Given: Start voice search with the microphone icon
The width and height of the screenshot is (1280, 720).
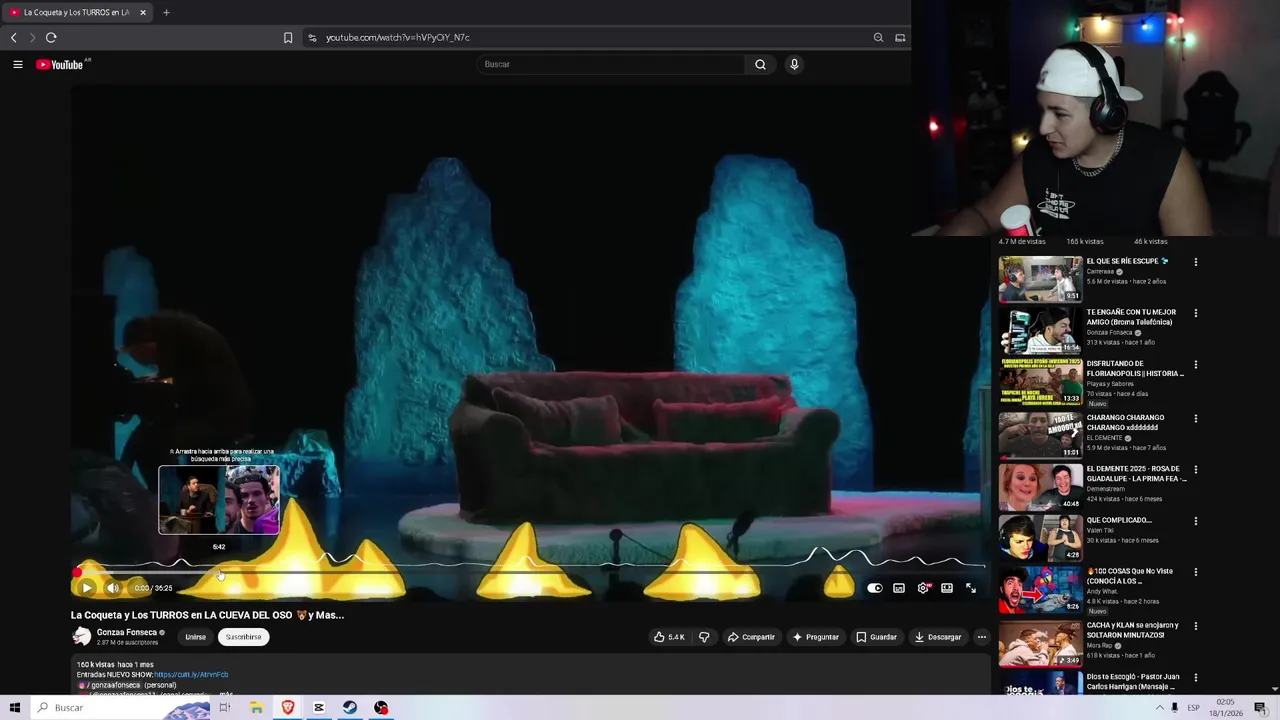Looking at the screenshot, I should point(794,64).
